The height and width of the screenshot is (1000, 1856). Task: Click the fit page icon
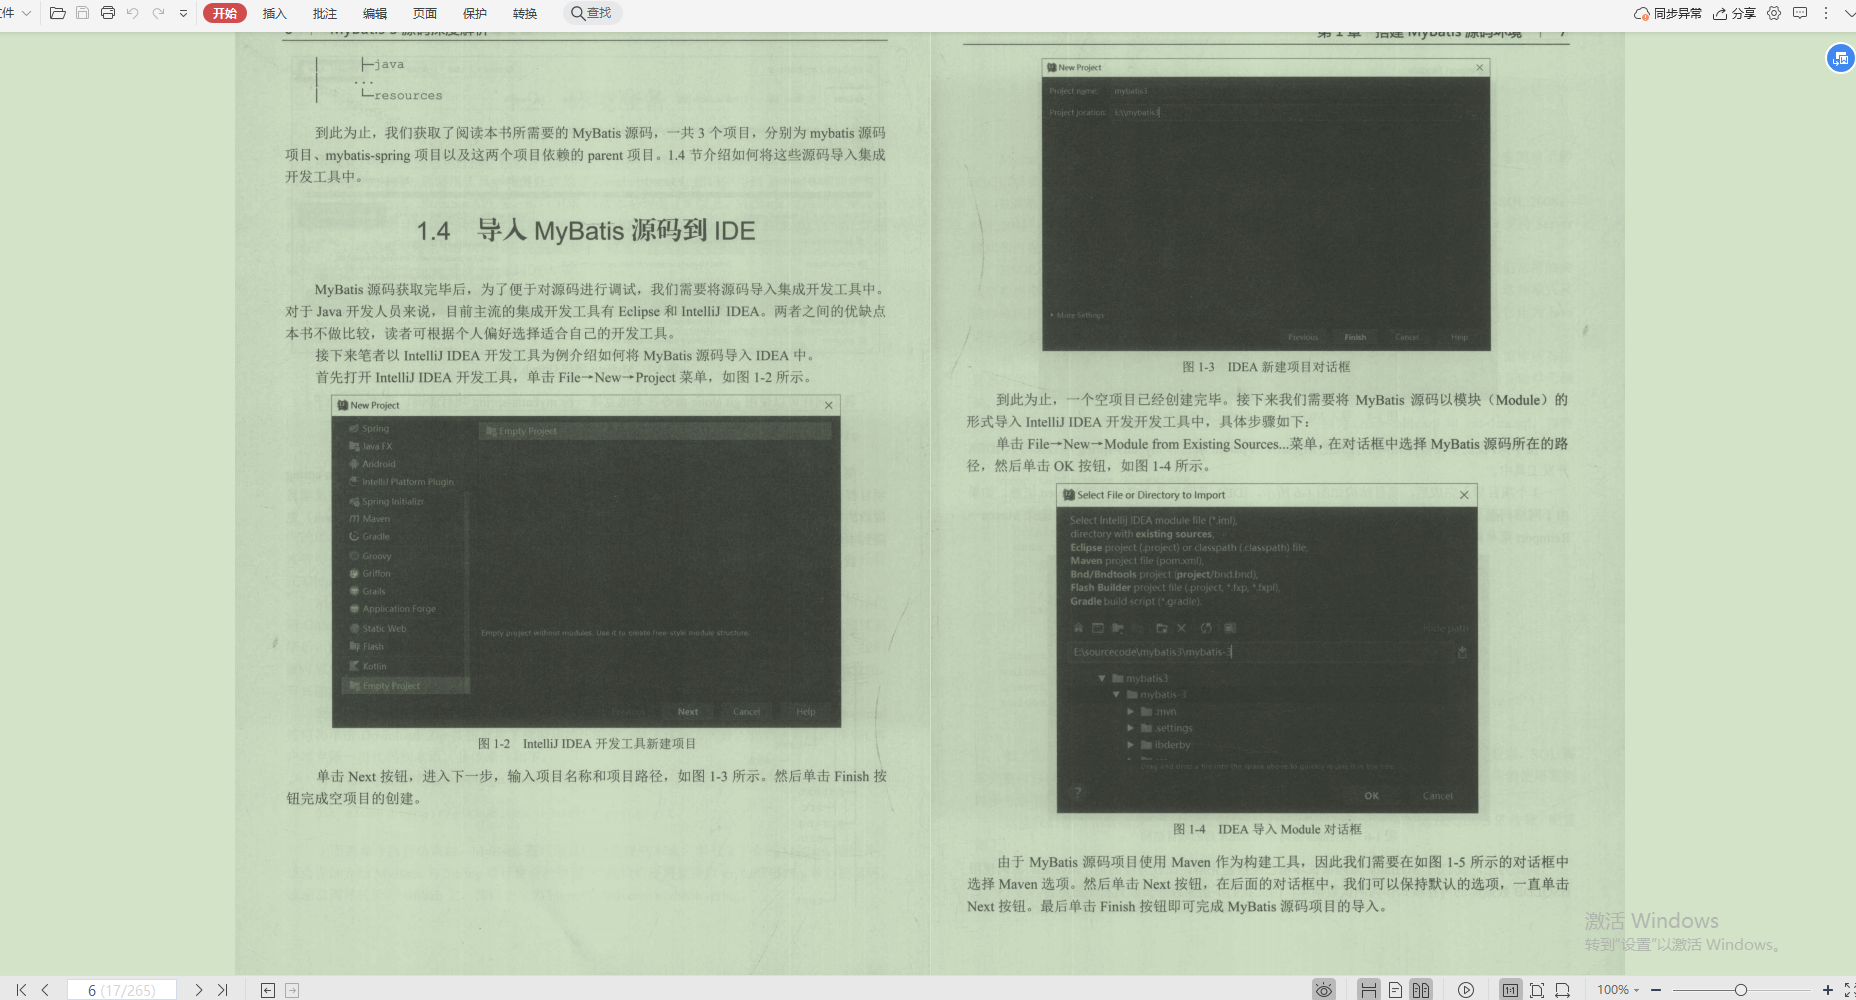pos(1537,990)
